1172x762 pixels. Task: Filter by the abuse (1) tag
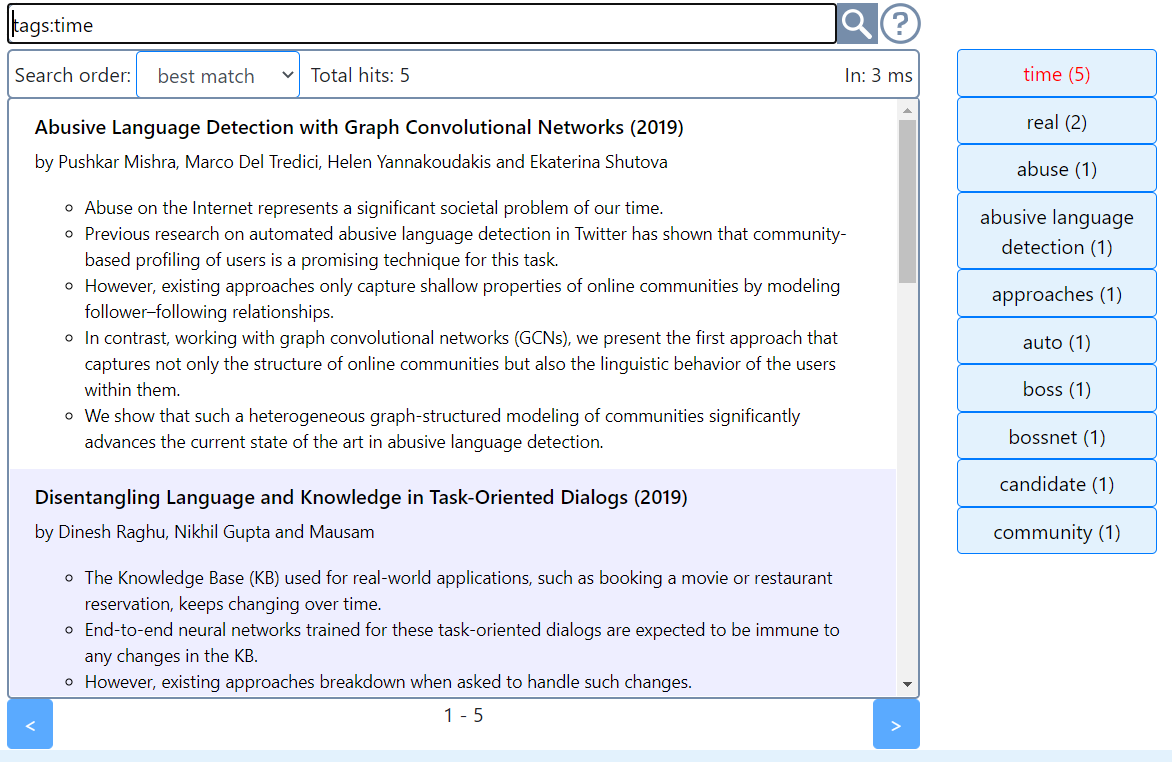coord(1056,168)
